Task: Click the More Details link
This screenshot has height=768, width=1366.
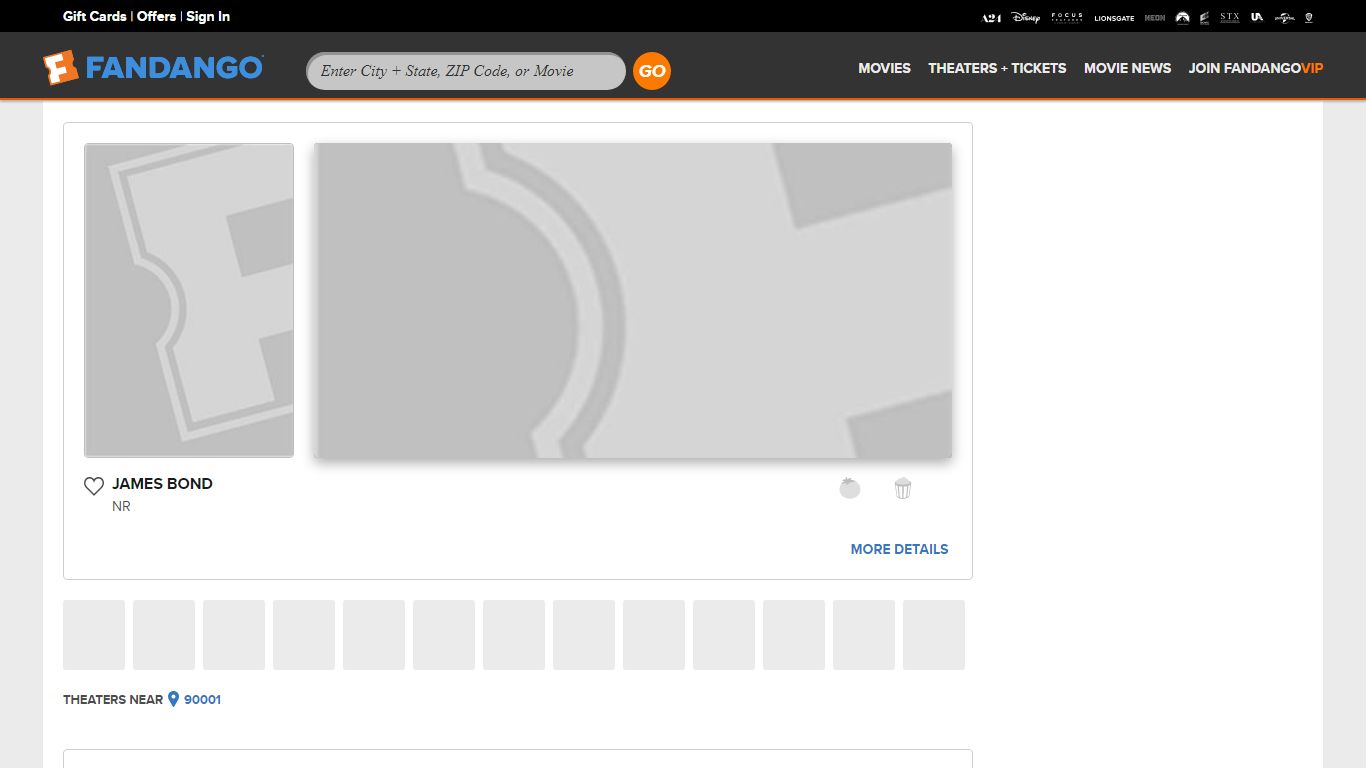Action: [x=899, y=549]
